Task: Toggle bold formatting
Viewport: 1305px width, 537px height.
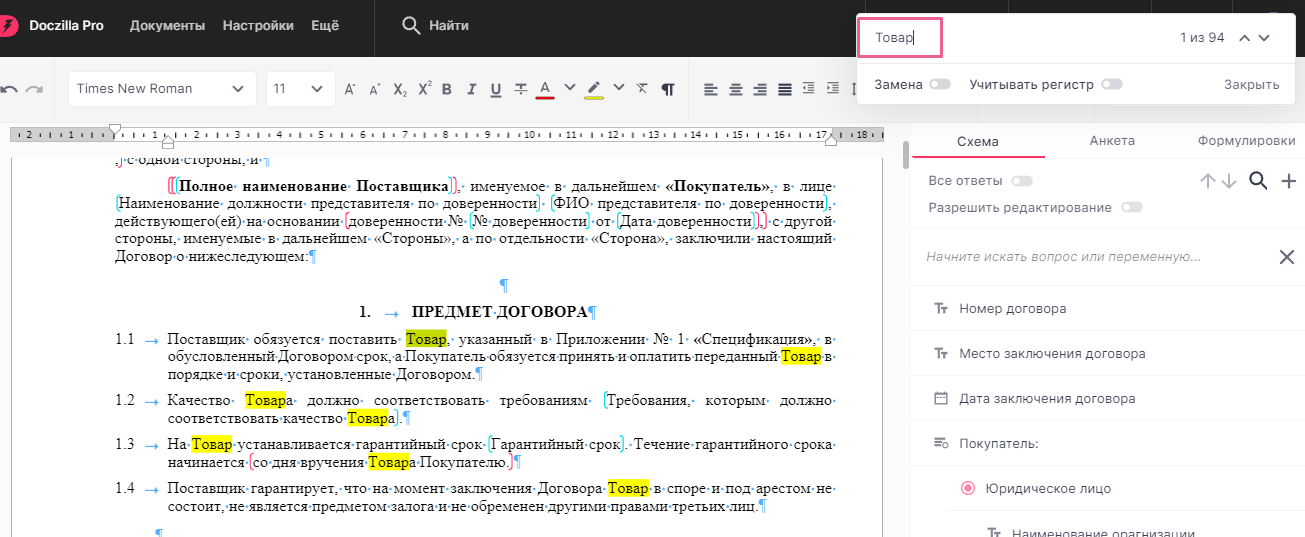Action: coord(447,89)
